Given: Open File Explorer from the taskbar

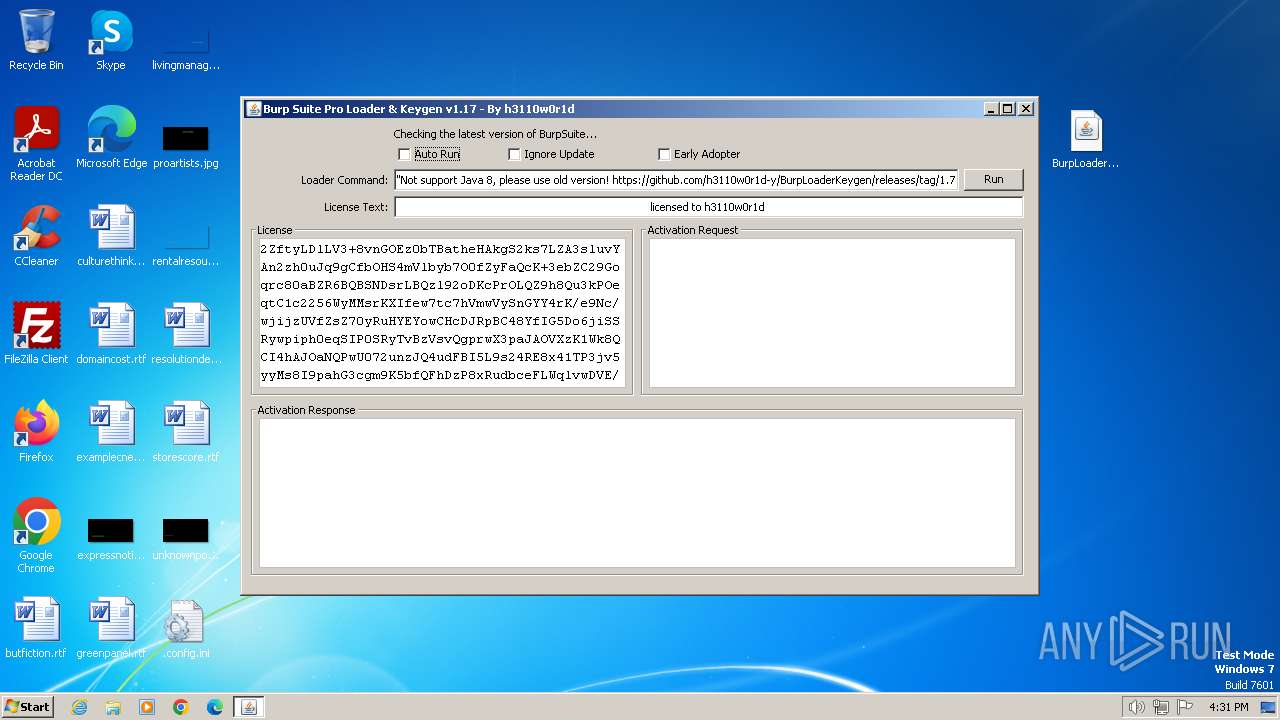Looking at the screenshot, I should (113, 707).
